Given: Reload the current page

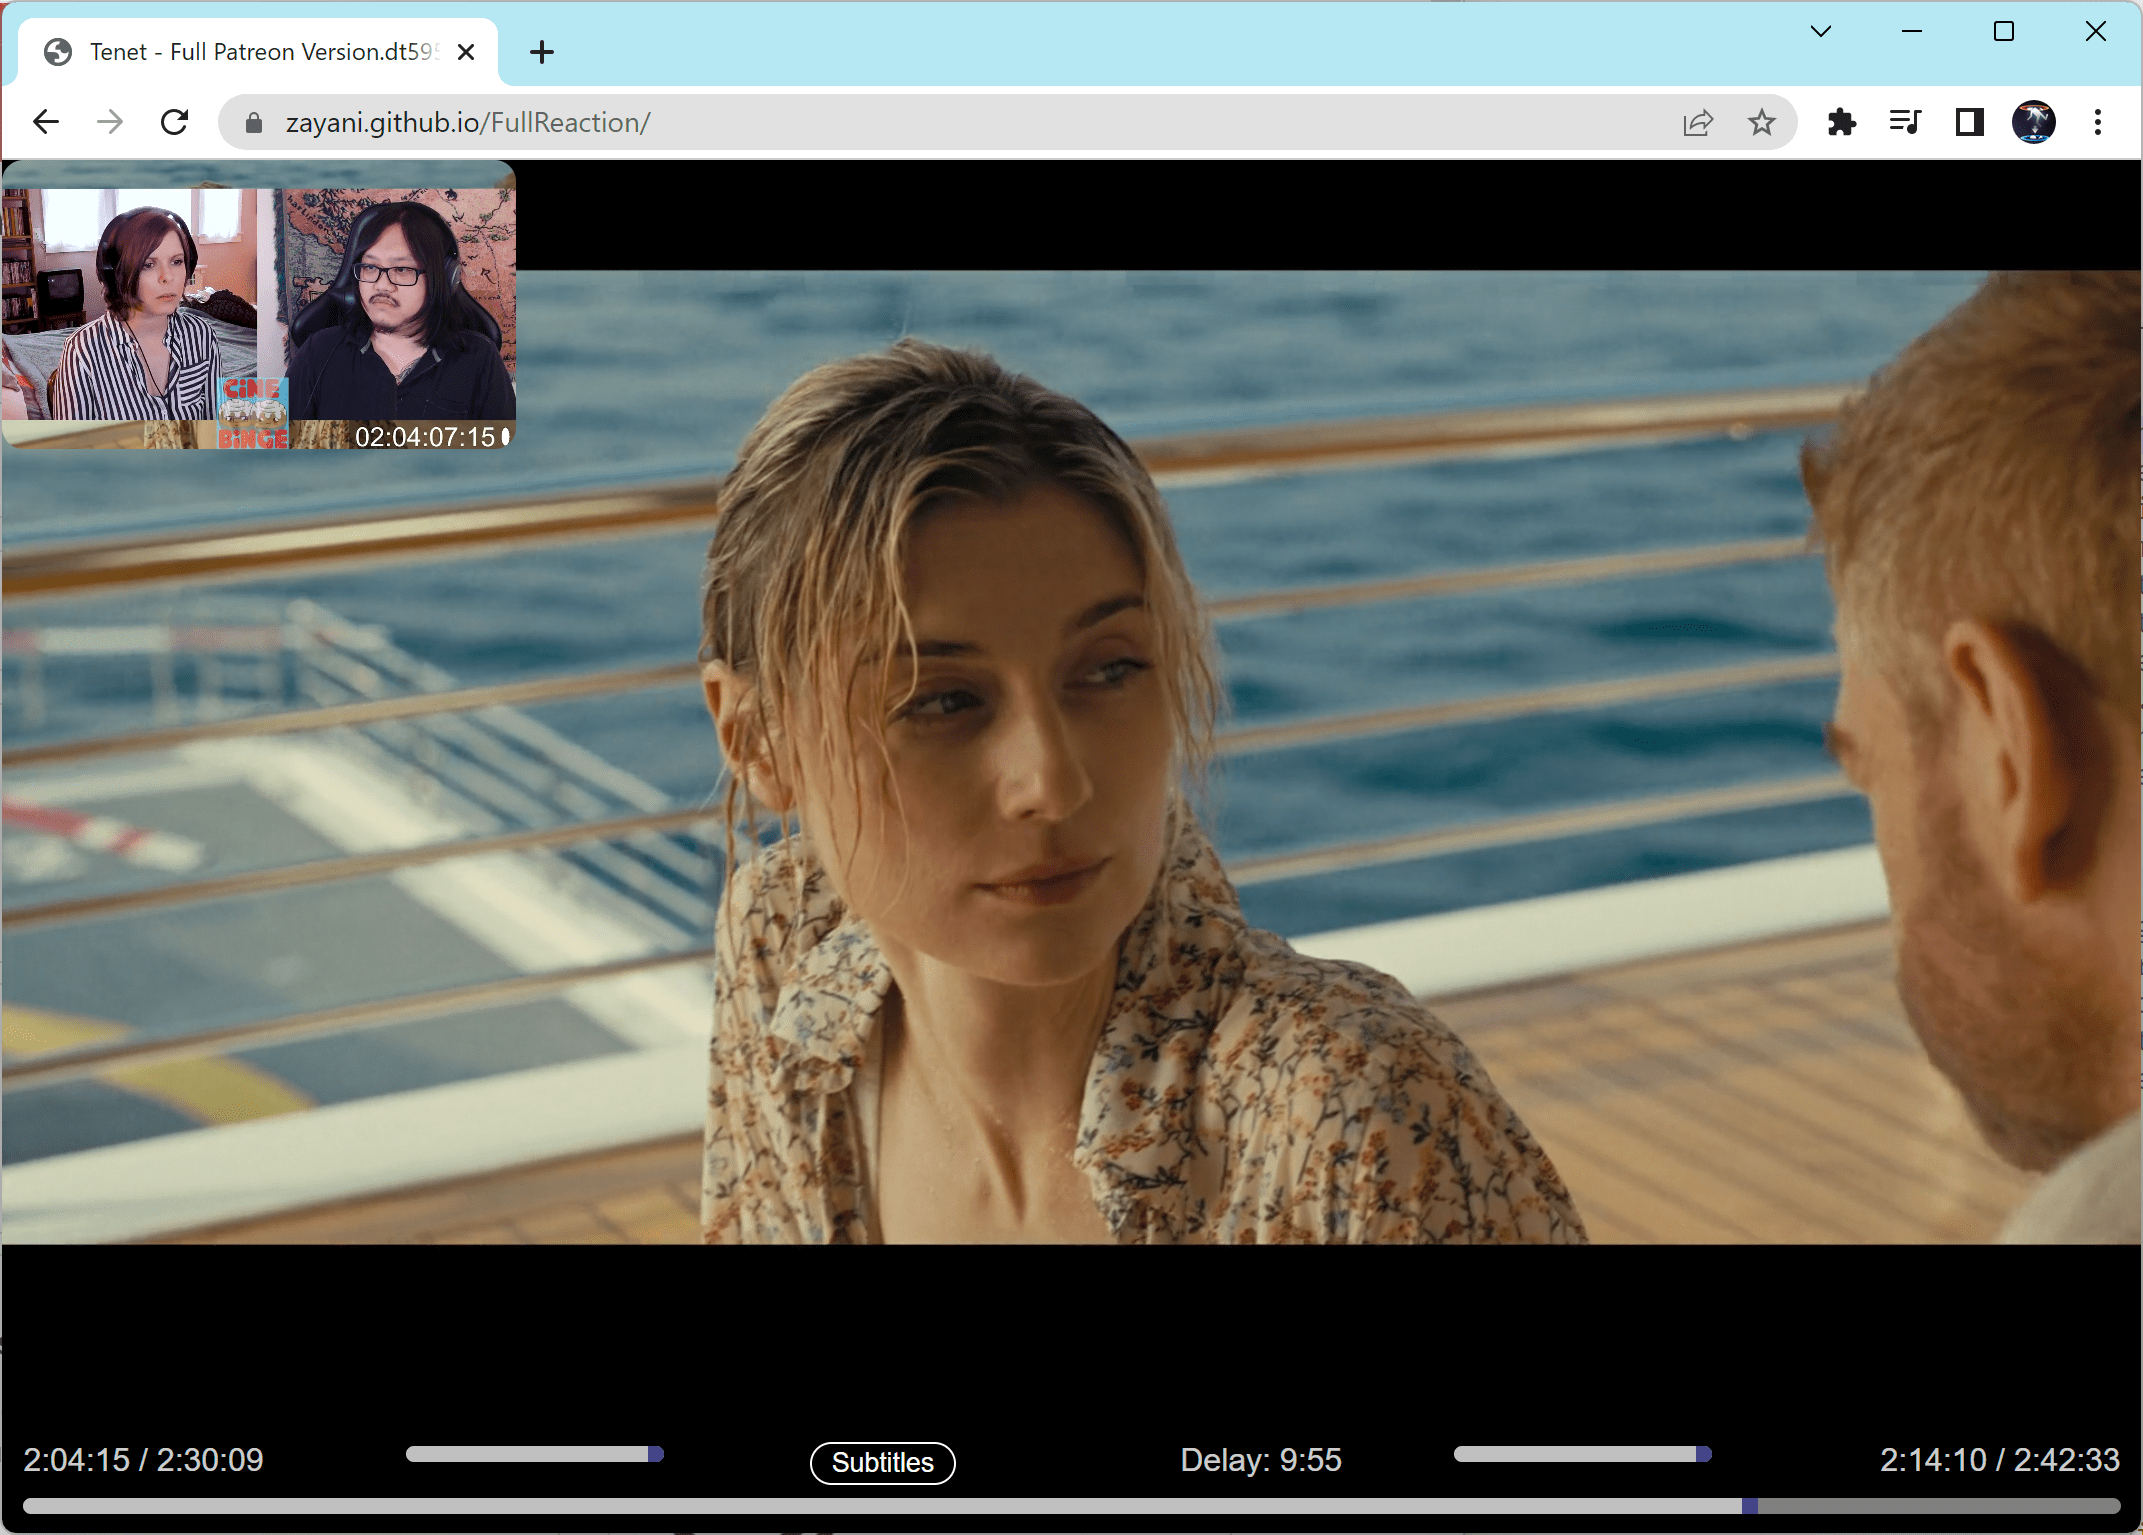Looking at the screenshot, I should tap(175, 122).
